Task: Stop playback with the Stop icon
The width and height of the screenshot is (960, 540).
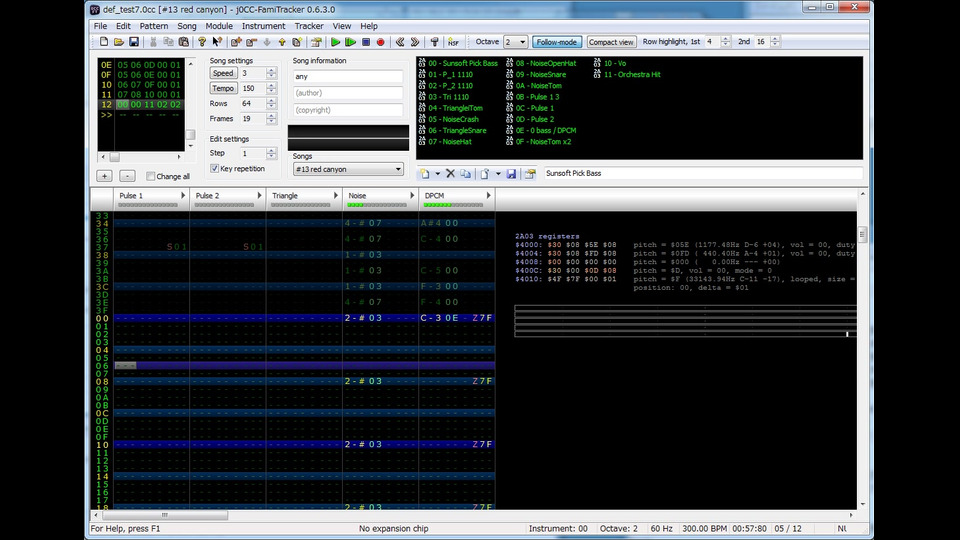Action: [366, 42]
